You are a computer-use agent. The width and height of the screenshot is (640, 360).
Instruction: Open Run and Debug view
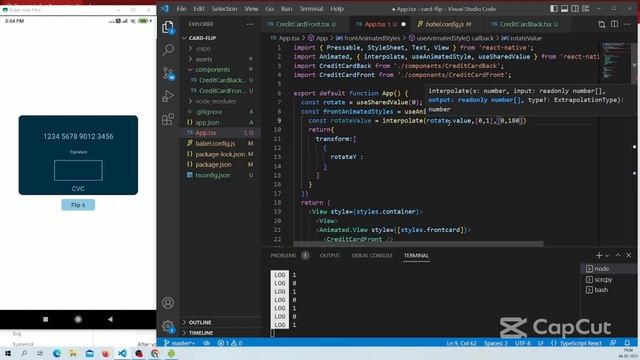tap(168, 96)
